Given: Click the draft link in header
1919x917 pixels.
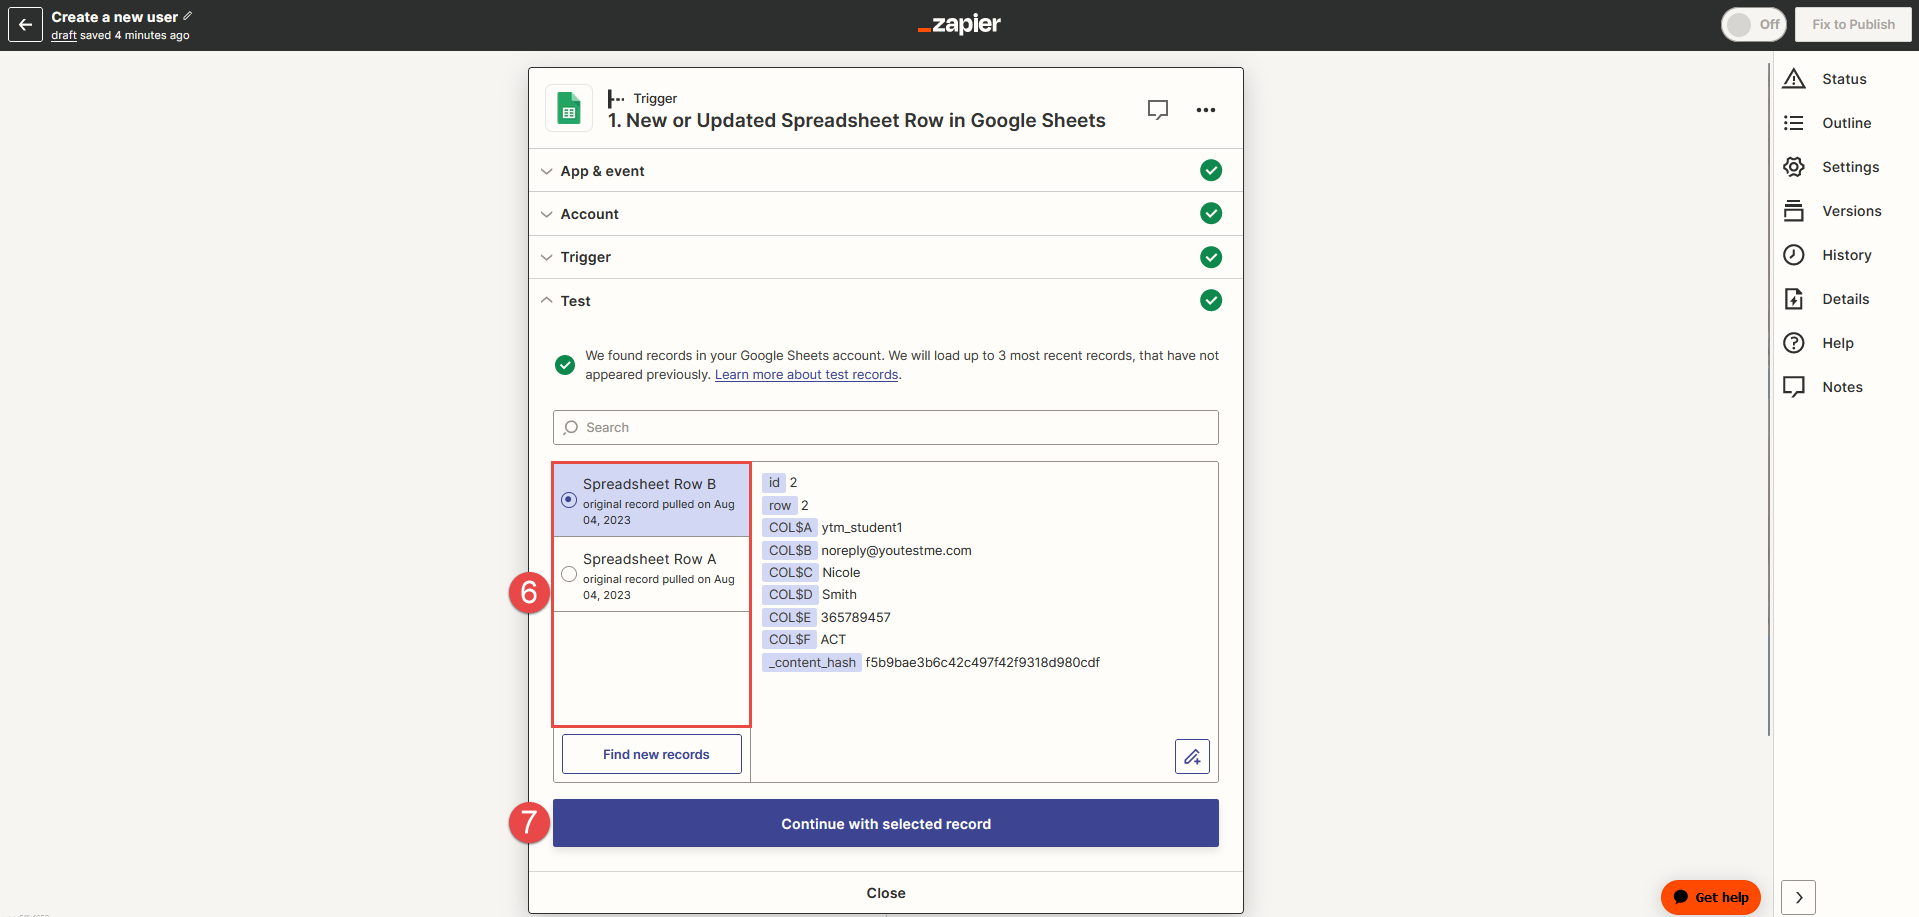Looking at the screenshot, I should coord(64,35).
